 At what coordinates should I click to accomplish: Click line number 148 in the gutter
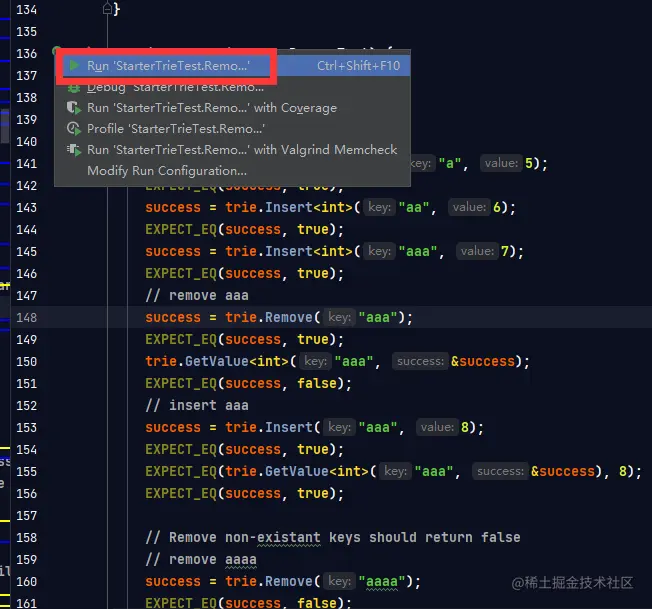(27, 318)
